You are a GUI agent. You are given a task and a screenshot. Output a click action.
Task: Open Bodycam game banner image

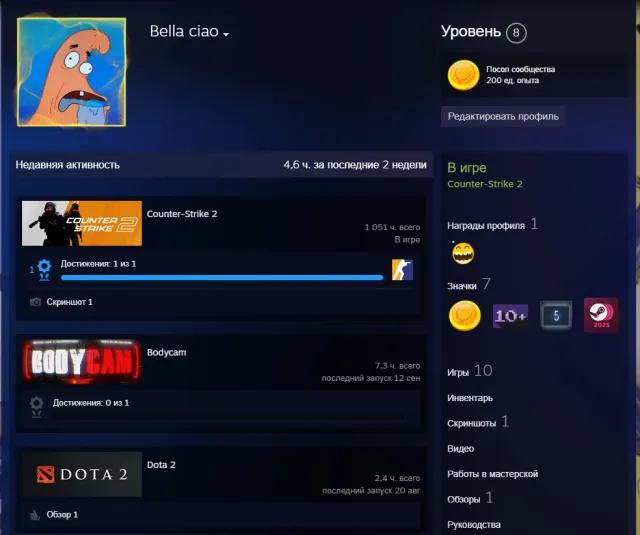pos(82,361)
